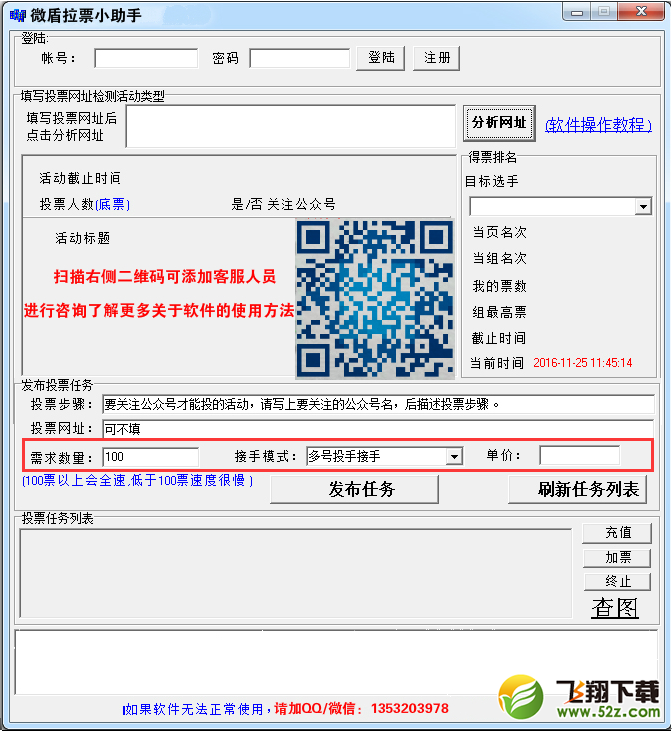Click the 注册 register button

pyautogui.click(x=436, y=58)
